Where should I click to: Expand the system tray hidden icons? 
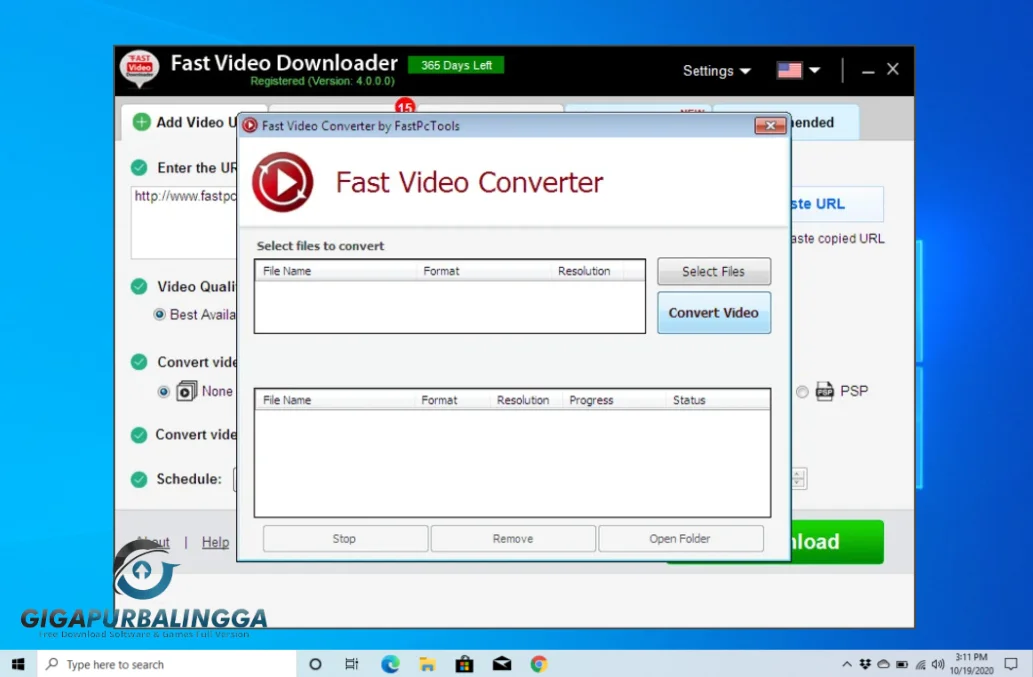pos(847,663)
